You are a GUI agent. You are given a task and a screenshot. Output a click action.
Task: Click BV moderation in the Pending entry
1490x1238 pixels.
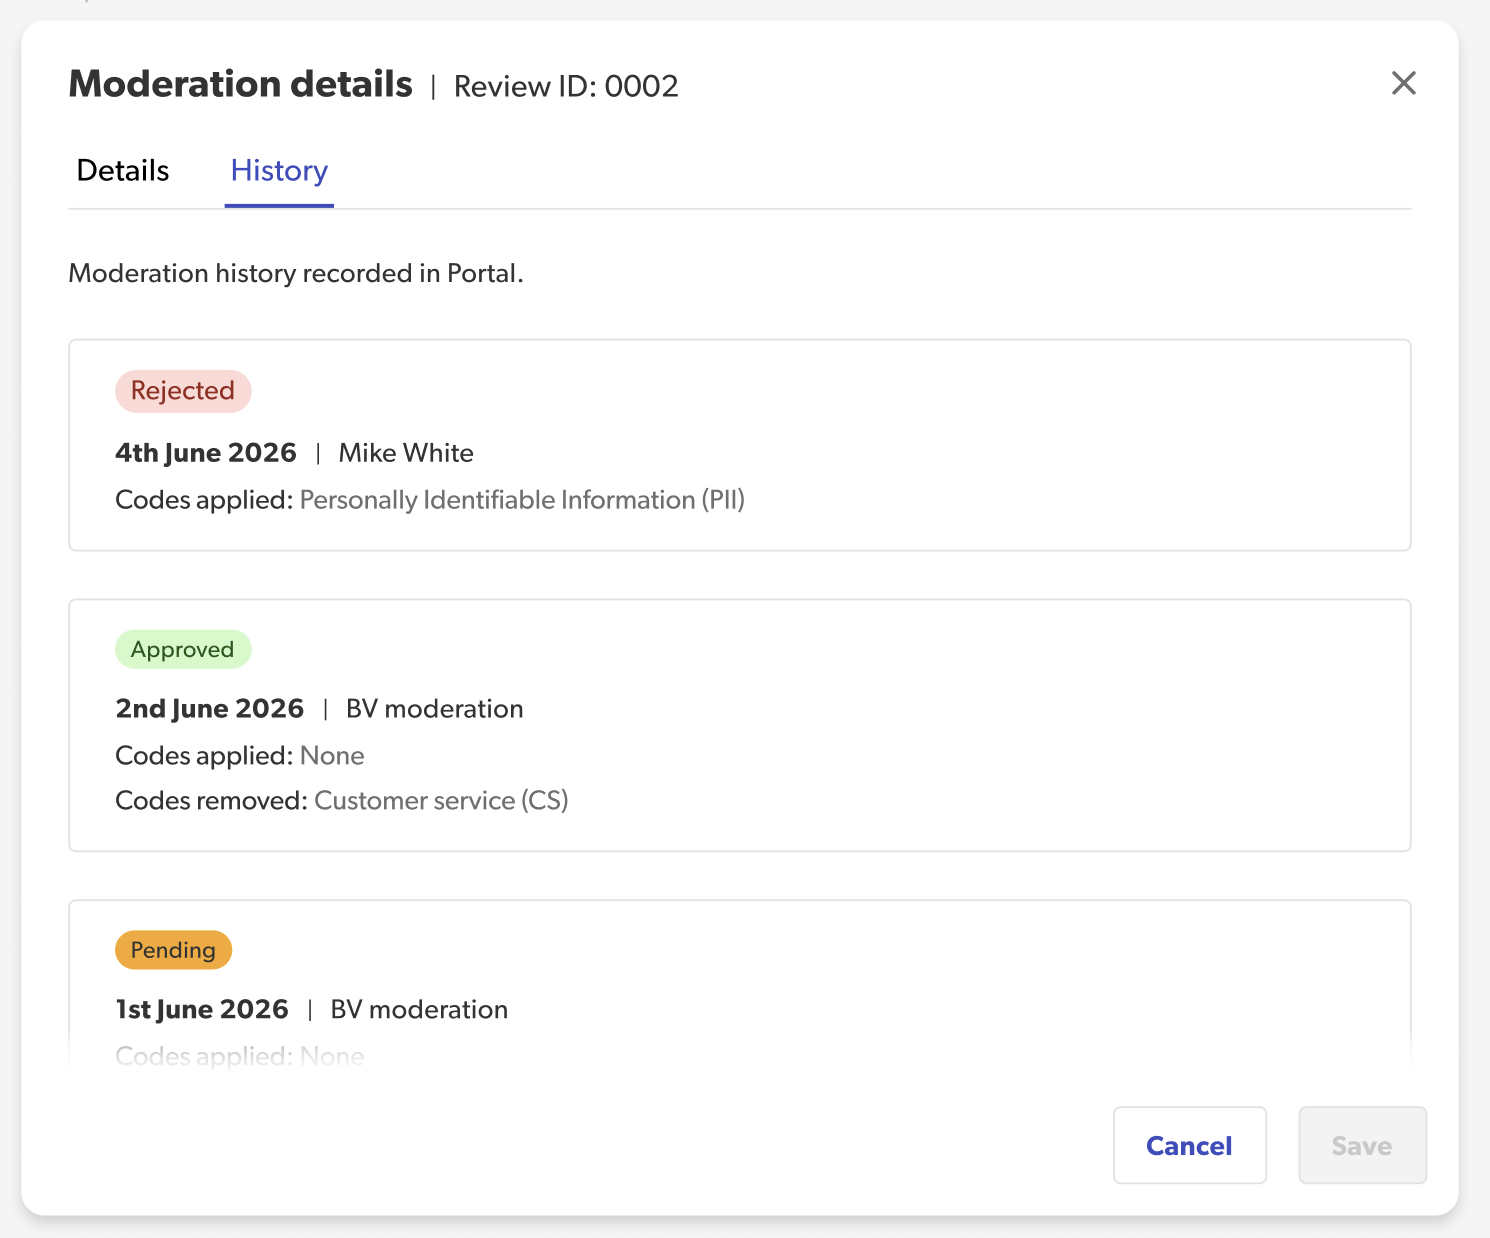tap(419, 1010)
